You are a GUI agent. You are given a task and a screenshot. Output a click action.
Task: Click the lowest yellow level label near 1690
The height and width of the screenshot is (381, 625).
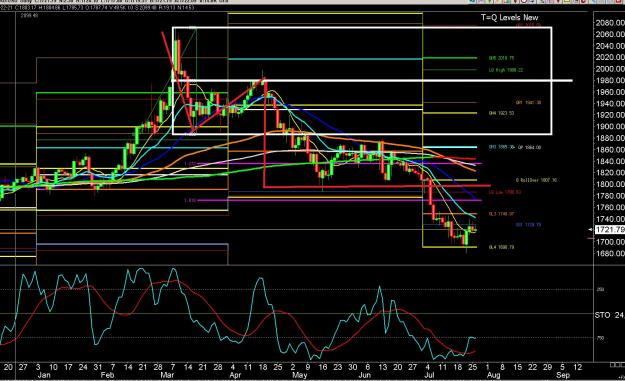[501, 247]
